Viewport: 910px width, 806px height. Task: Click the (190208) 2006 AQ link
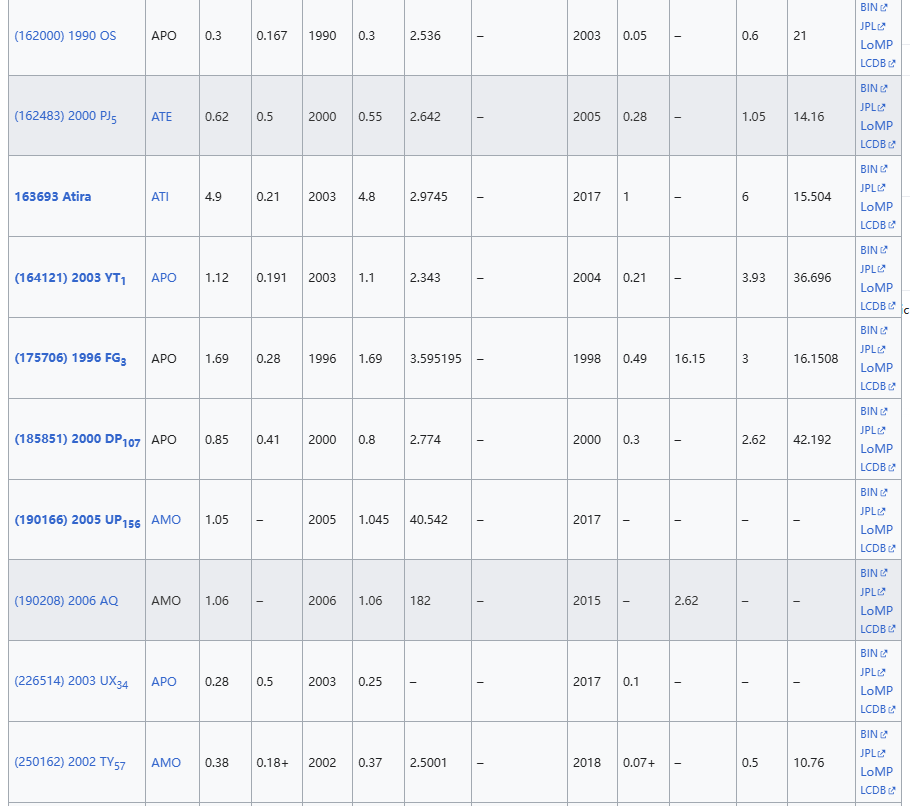click(66, 601)
